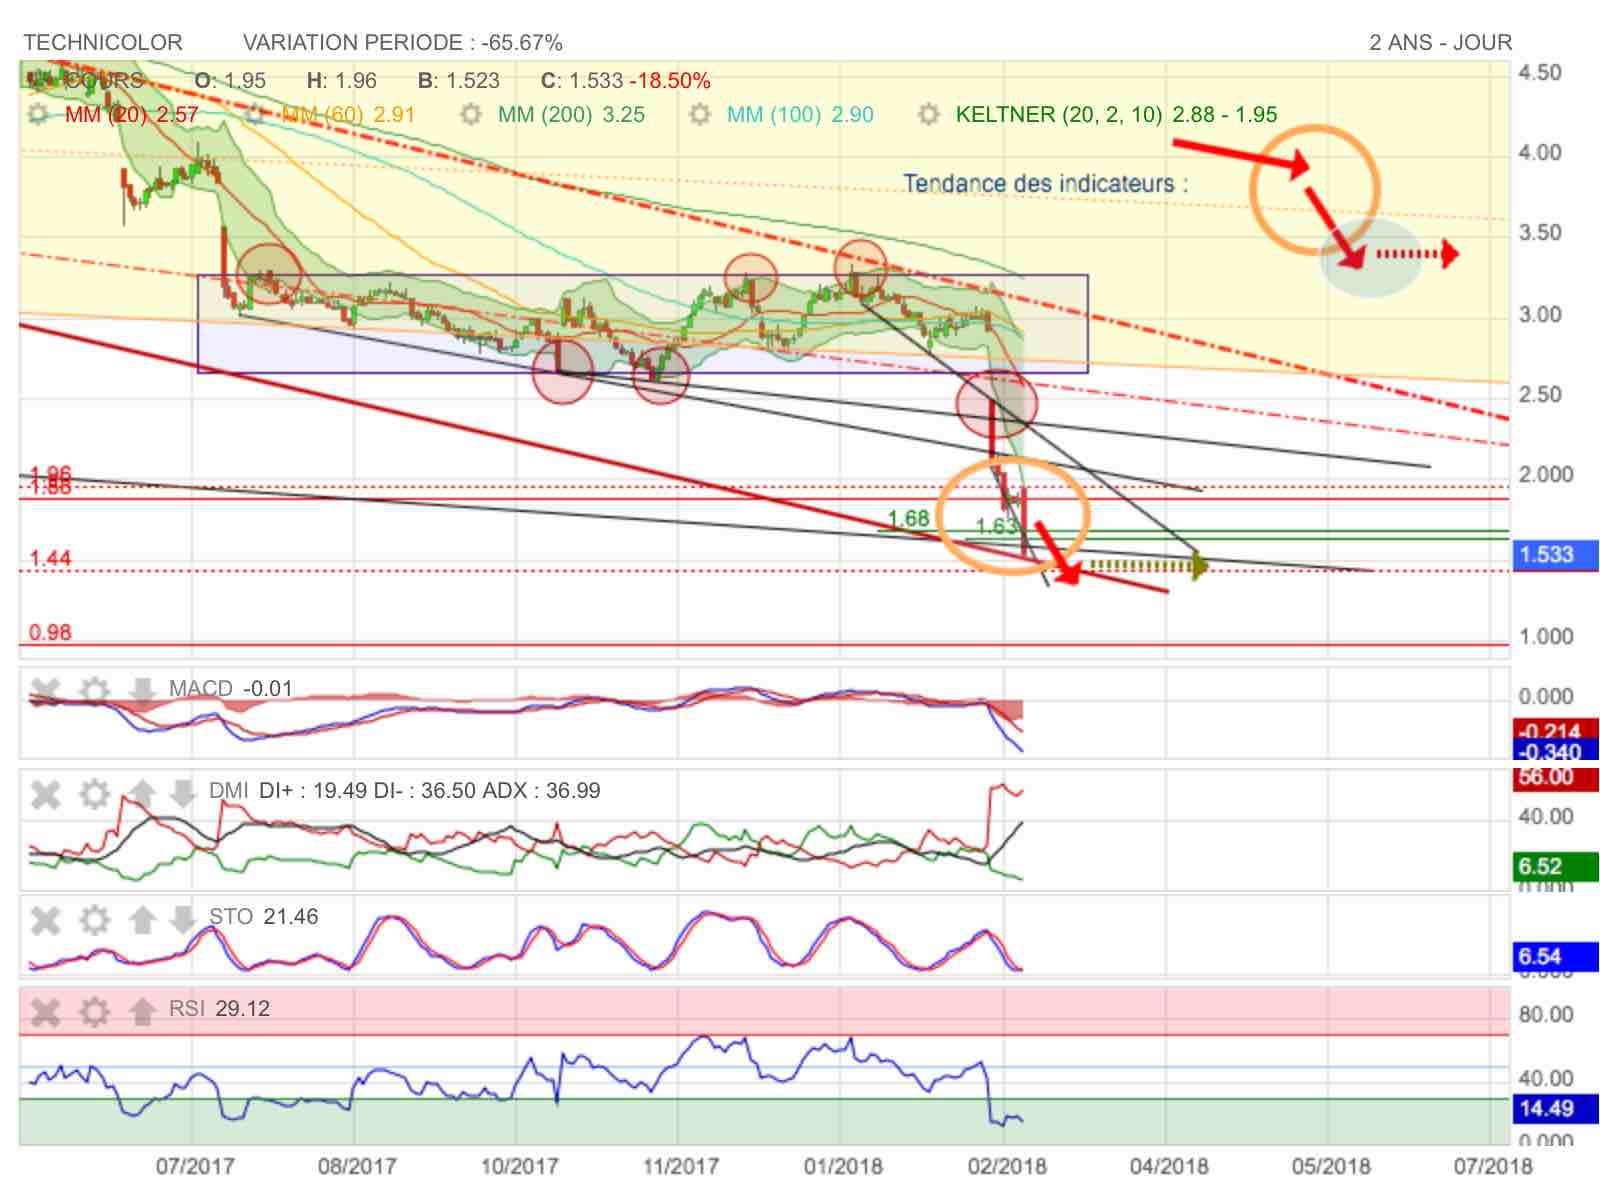The image size is (1600, 1190).
Task: Click the closing price C: 1.533
Action: click(582, 80)
